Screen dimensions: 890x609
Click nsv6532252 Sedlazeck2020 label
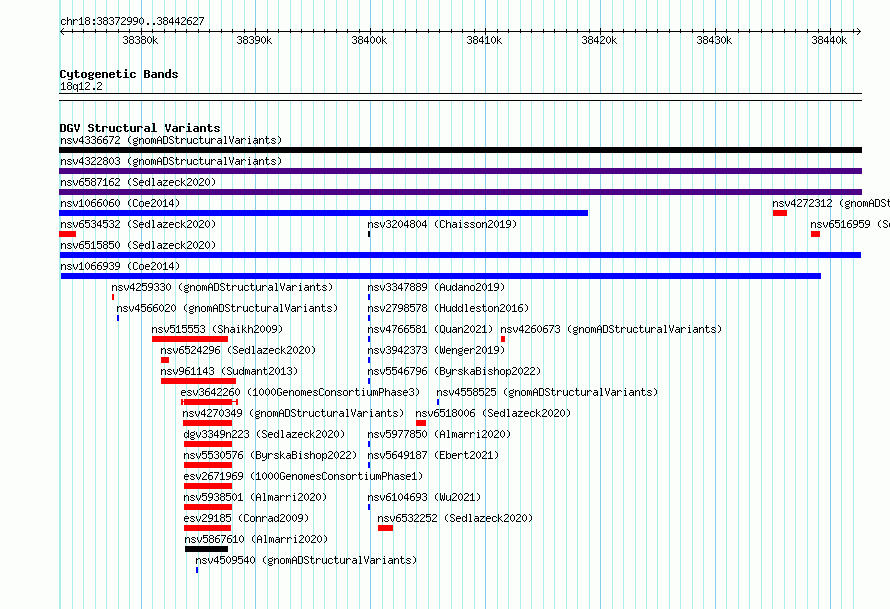(x=455, y=518)
